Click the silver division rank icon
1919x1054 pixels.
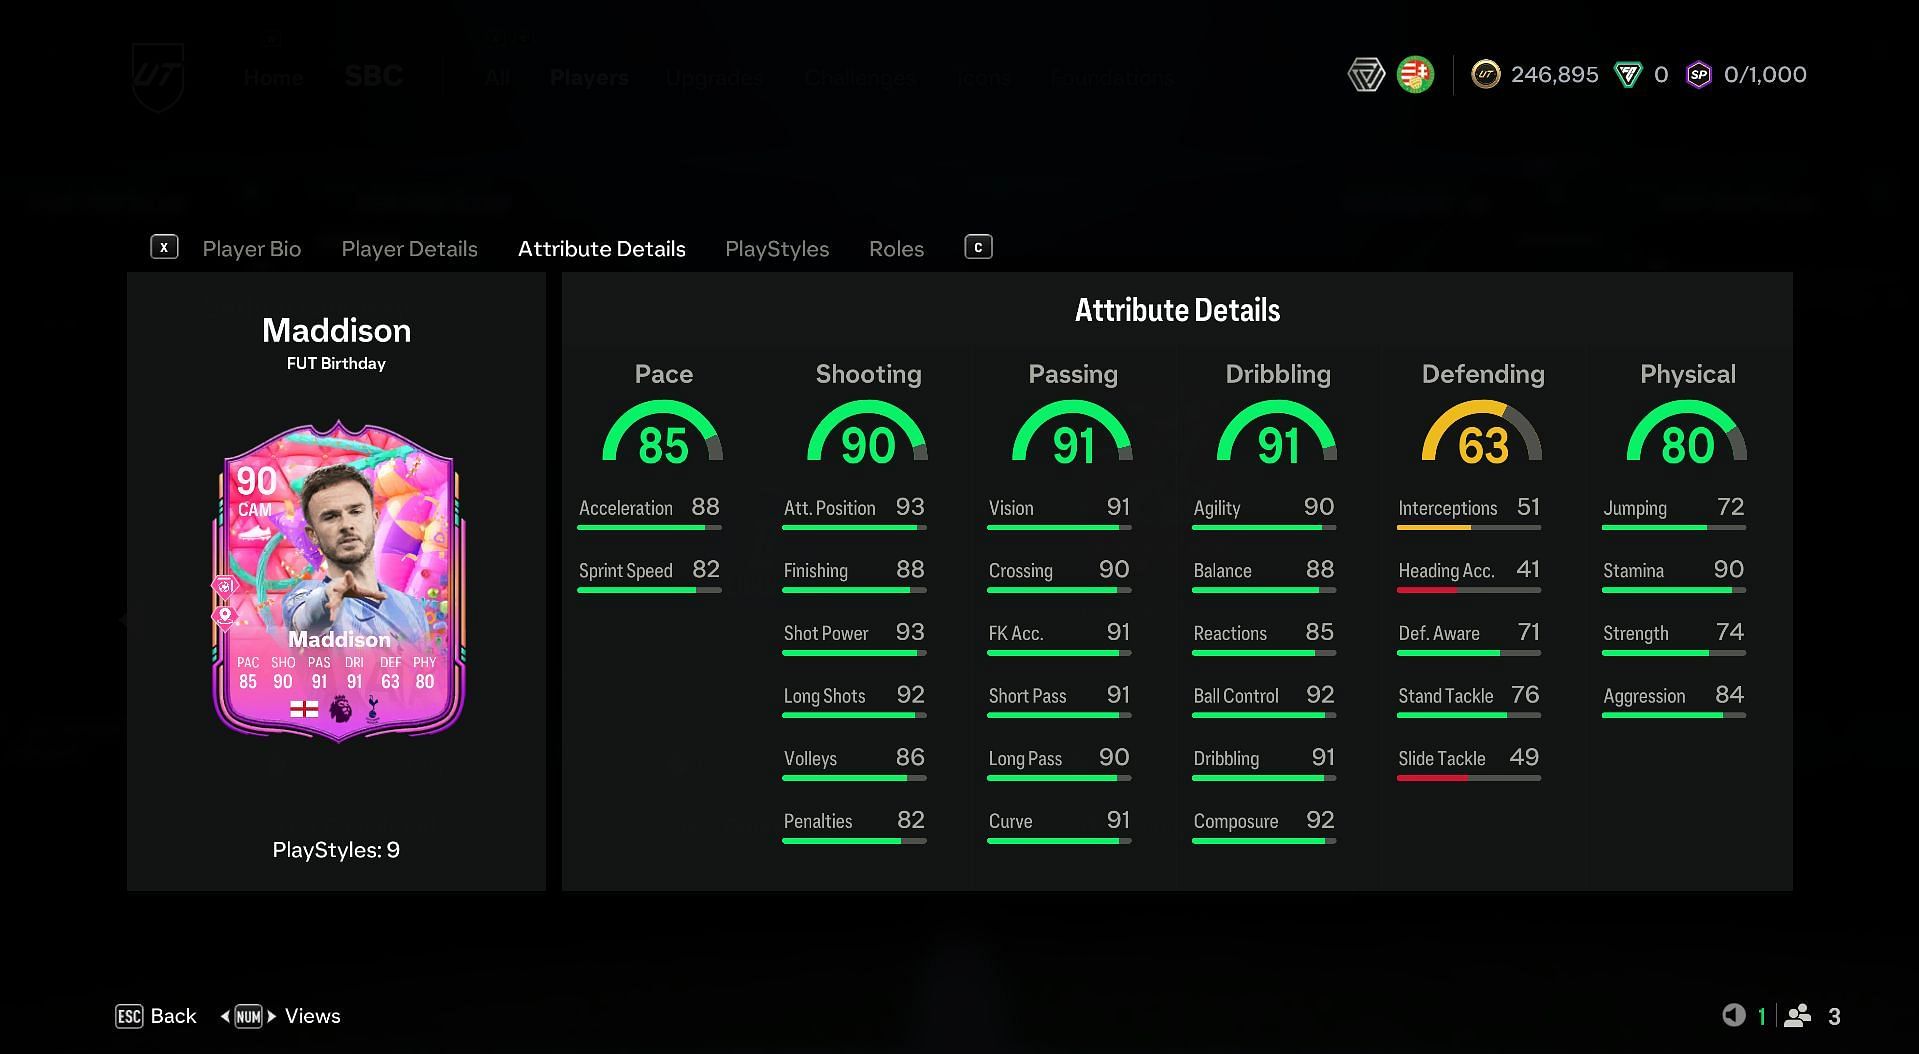point(1366,75)
